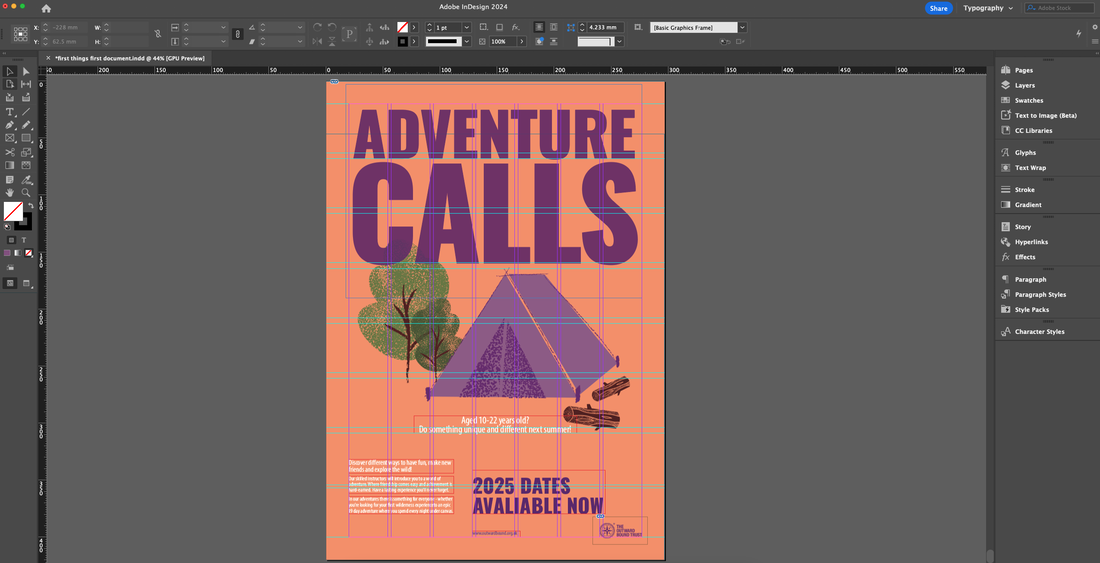The image size is (1100, 563).
Task: Click the 4.233 mm corner size field
Action: (x=605, y=27)
